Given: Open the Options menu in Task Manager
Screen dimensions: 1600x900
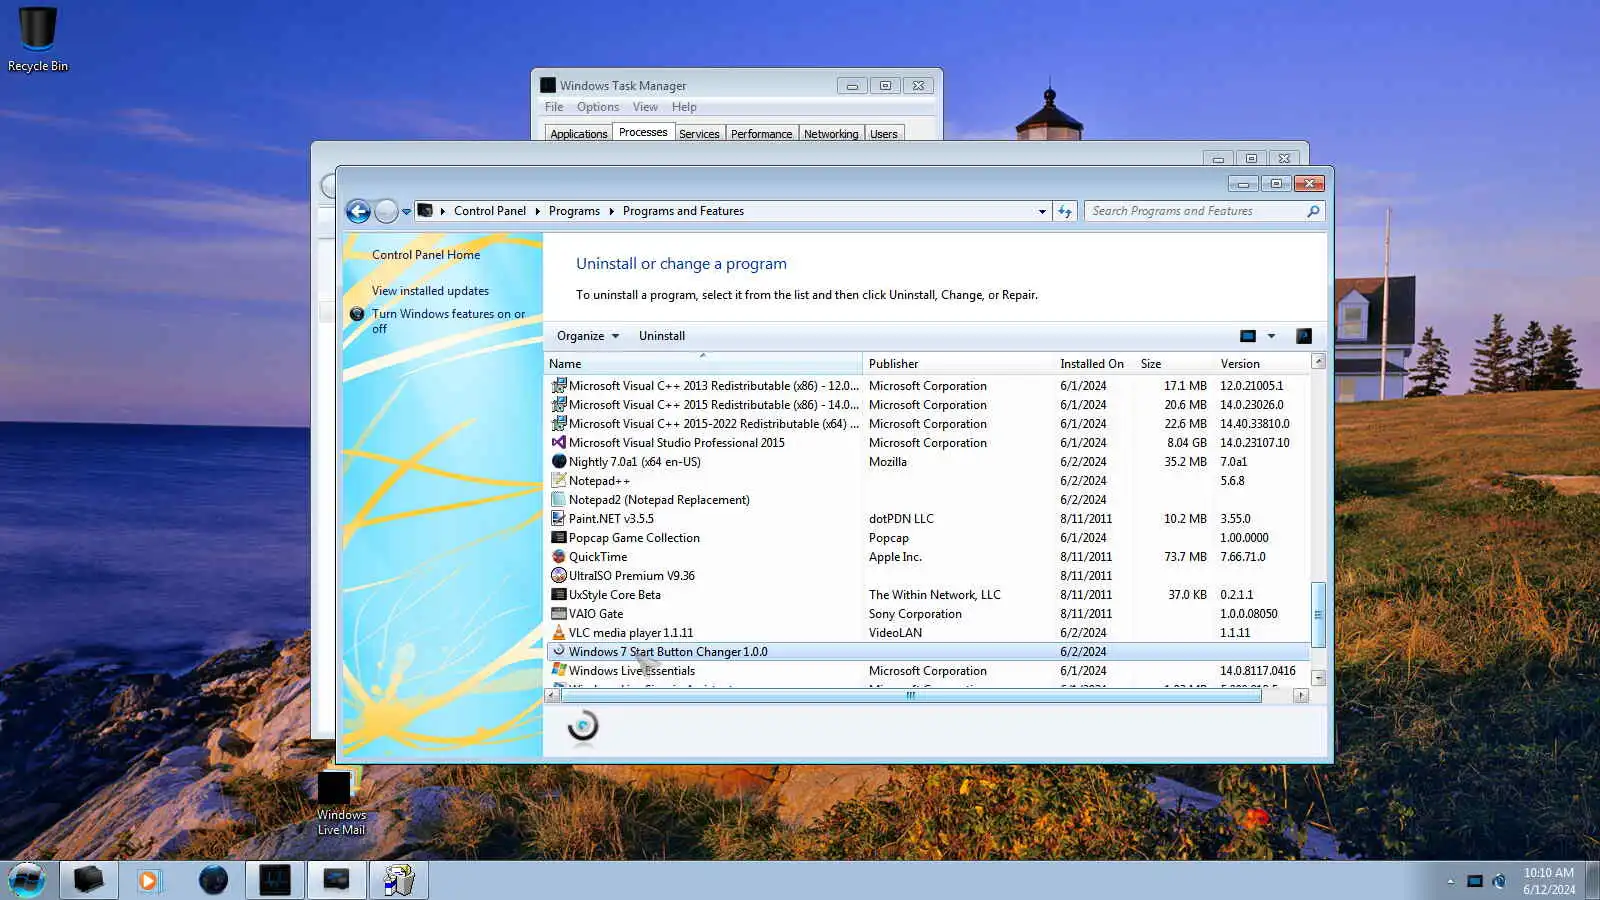Looking at the screenshot, I should tap(598, 107).
